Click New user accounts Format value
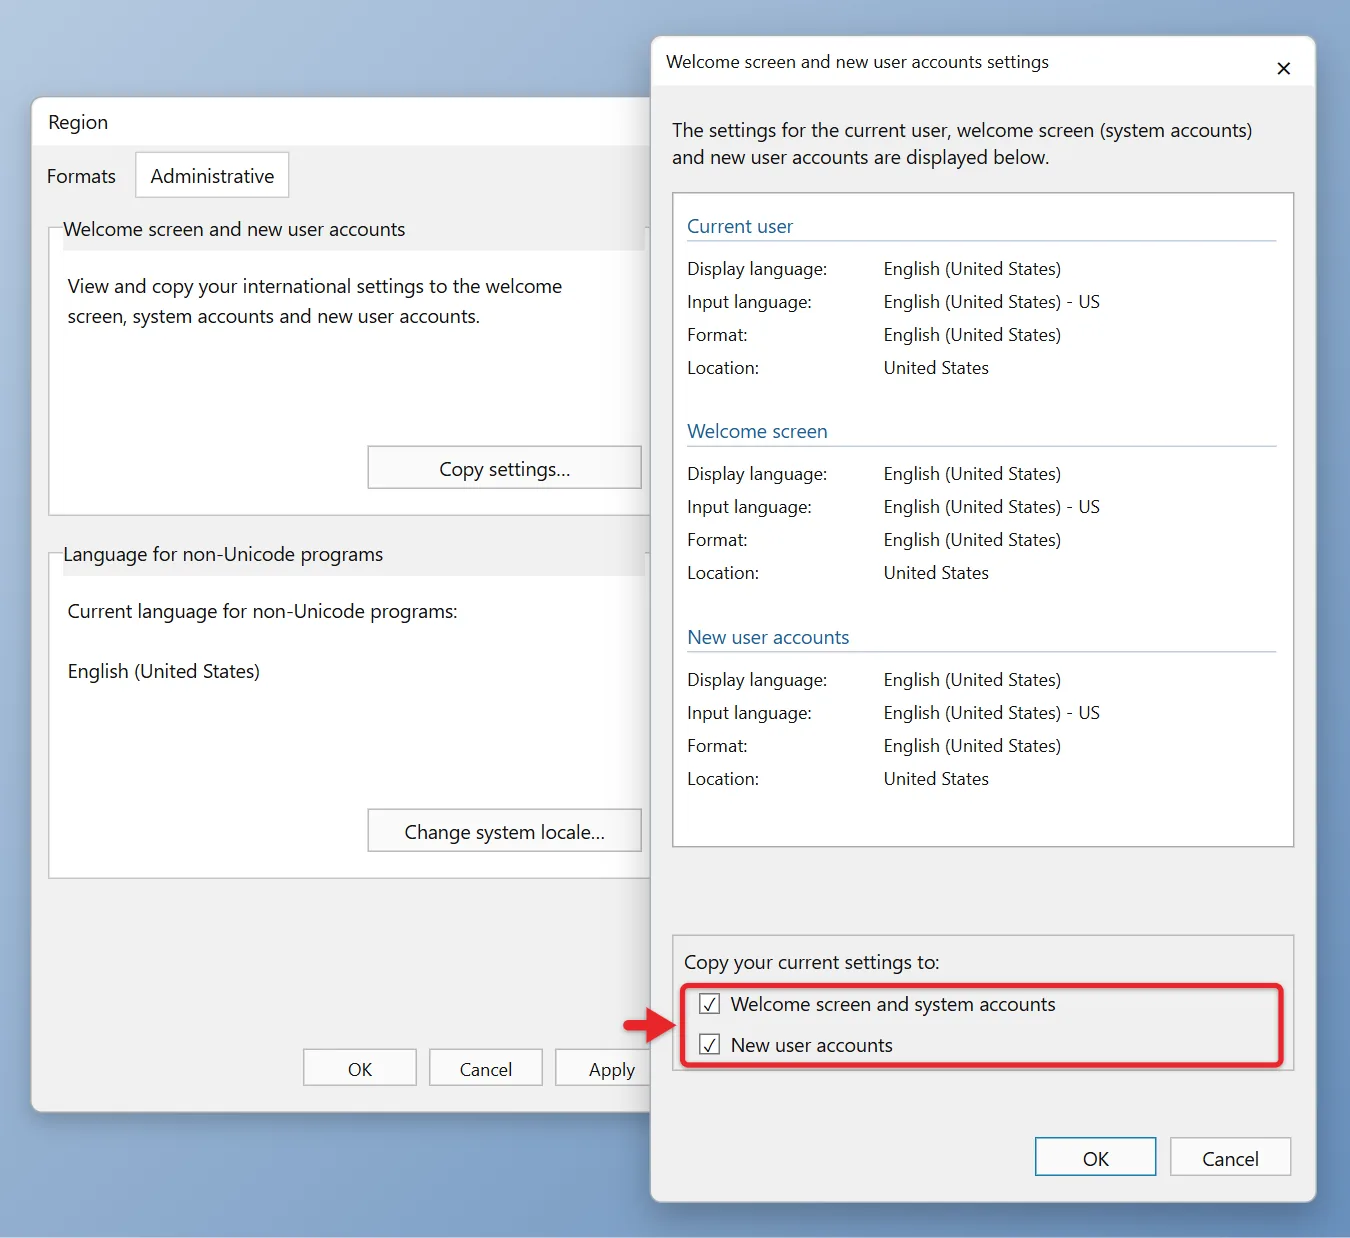The image size is (1350, 1238). (972, 746)
